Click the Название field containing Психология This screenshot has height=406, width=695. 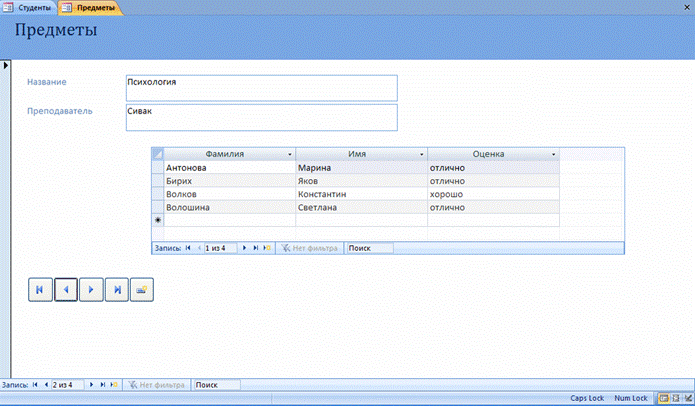[262, 88]
